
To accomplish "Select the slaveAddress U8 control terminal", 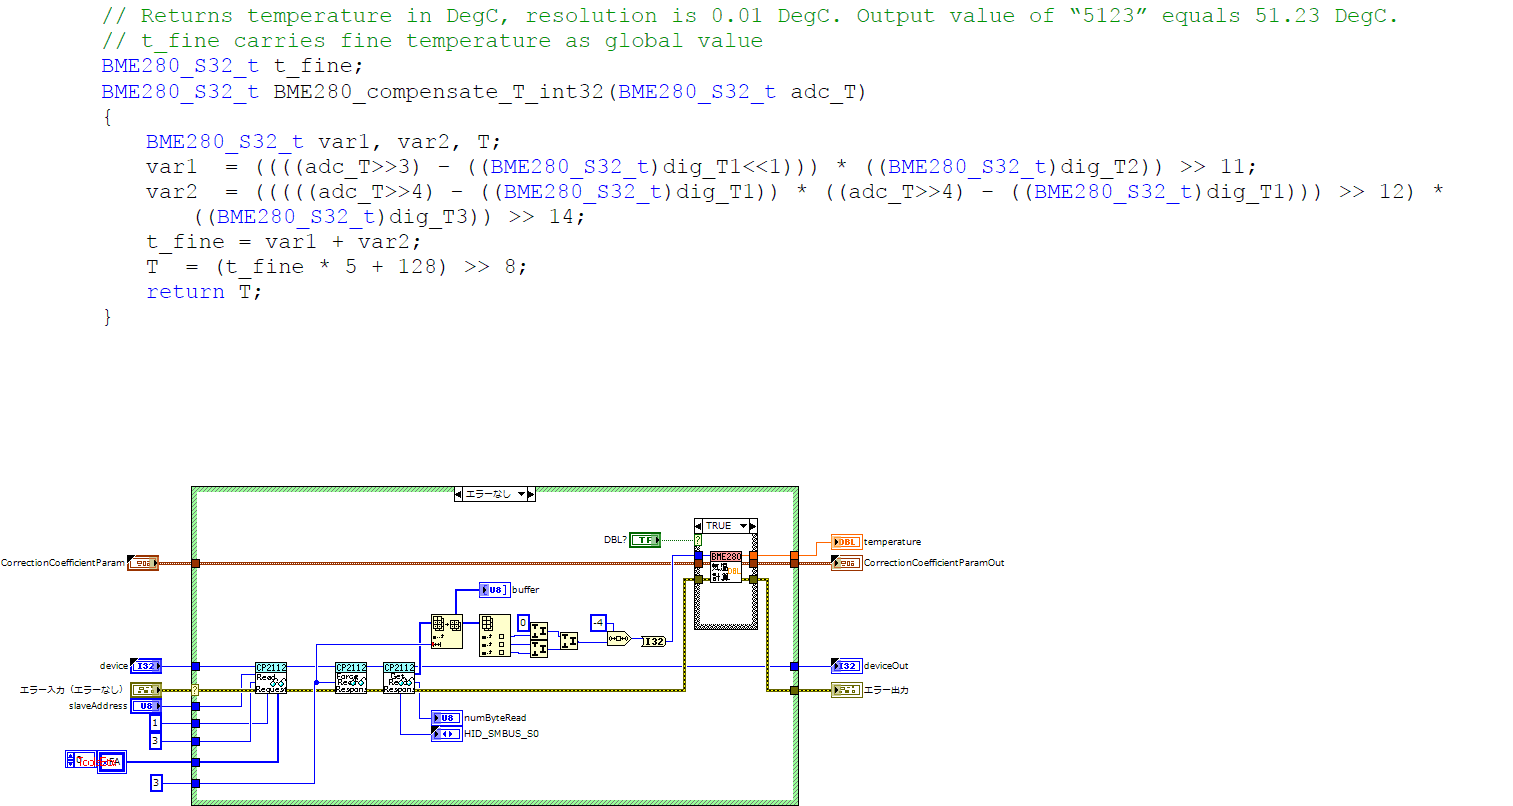I will (145, 706).
